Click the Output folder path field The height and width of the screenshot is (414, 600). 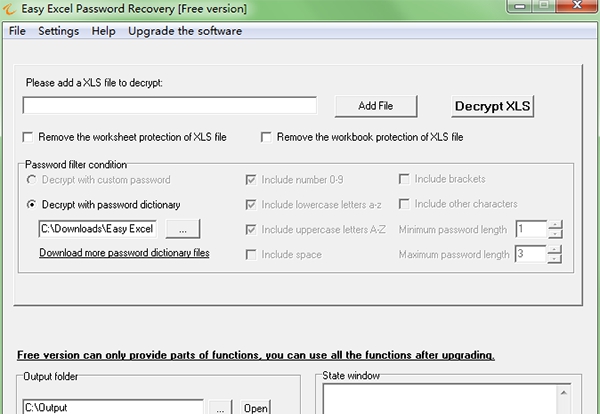(113, 407)
